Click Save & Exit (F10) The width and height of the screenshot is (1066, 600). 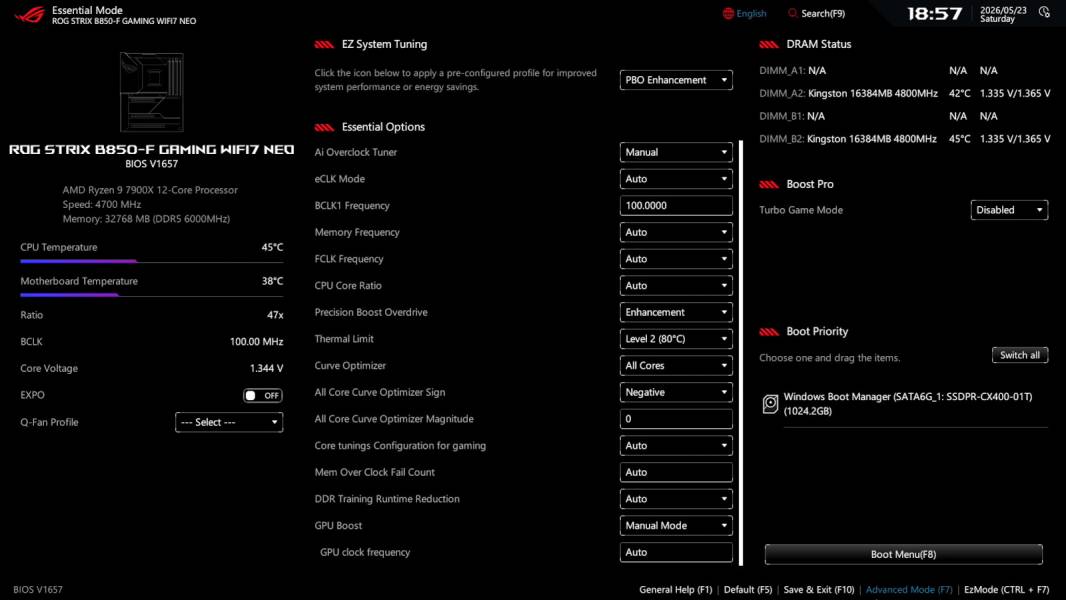(819, 590)
